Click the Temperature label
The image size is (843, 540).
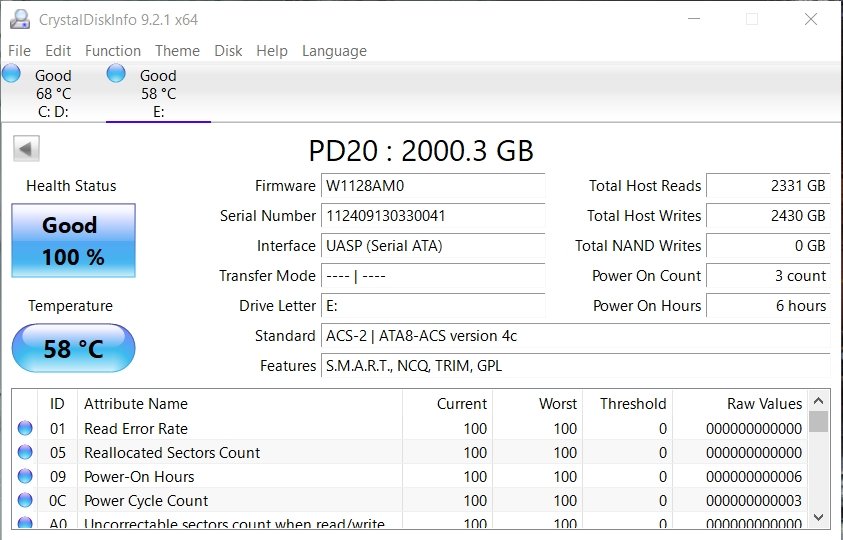(70, 306)
